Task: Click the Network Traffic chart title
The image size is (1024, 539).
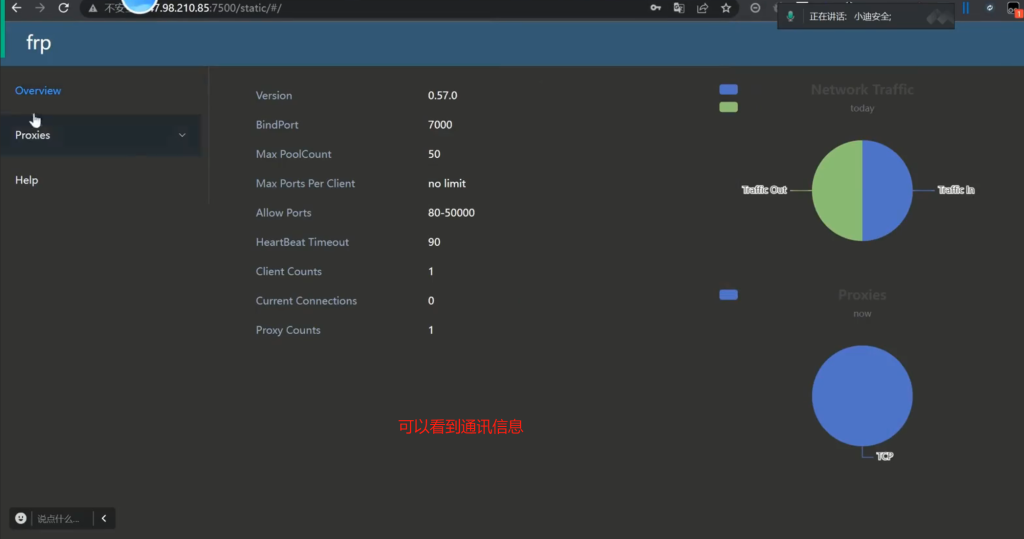Action: point(862,90)
